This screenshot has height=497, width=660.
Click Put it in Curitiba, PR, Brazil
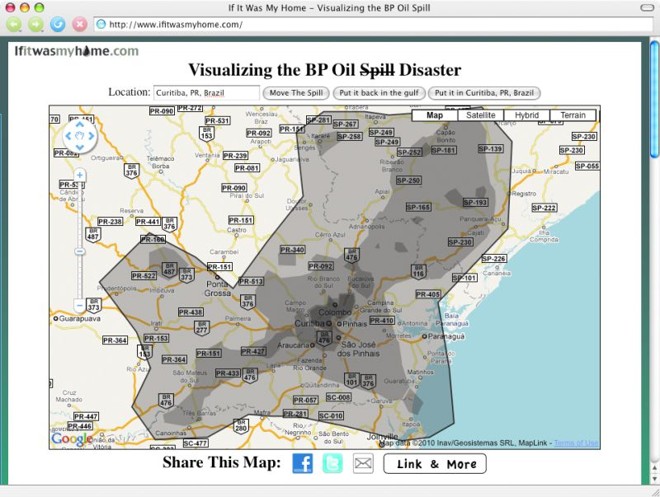pos(484,93)
